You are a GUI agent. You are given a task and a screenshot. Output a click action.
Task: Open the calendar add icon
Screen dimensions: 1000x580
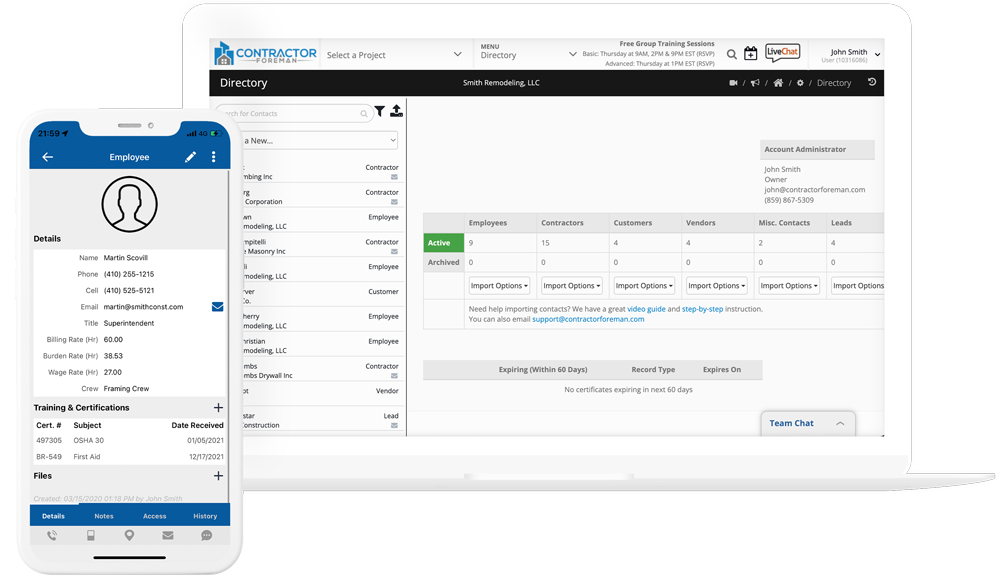pyautogui.click(x=750, y=54)
